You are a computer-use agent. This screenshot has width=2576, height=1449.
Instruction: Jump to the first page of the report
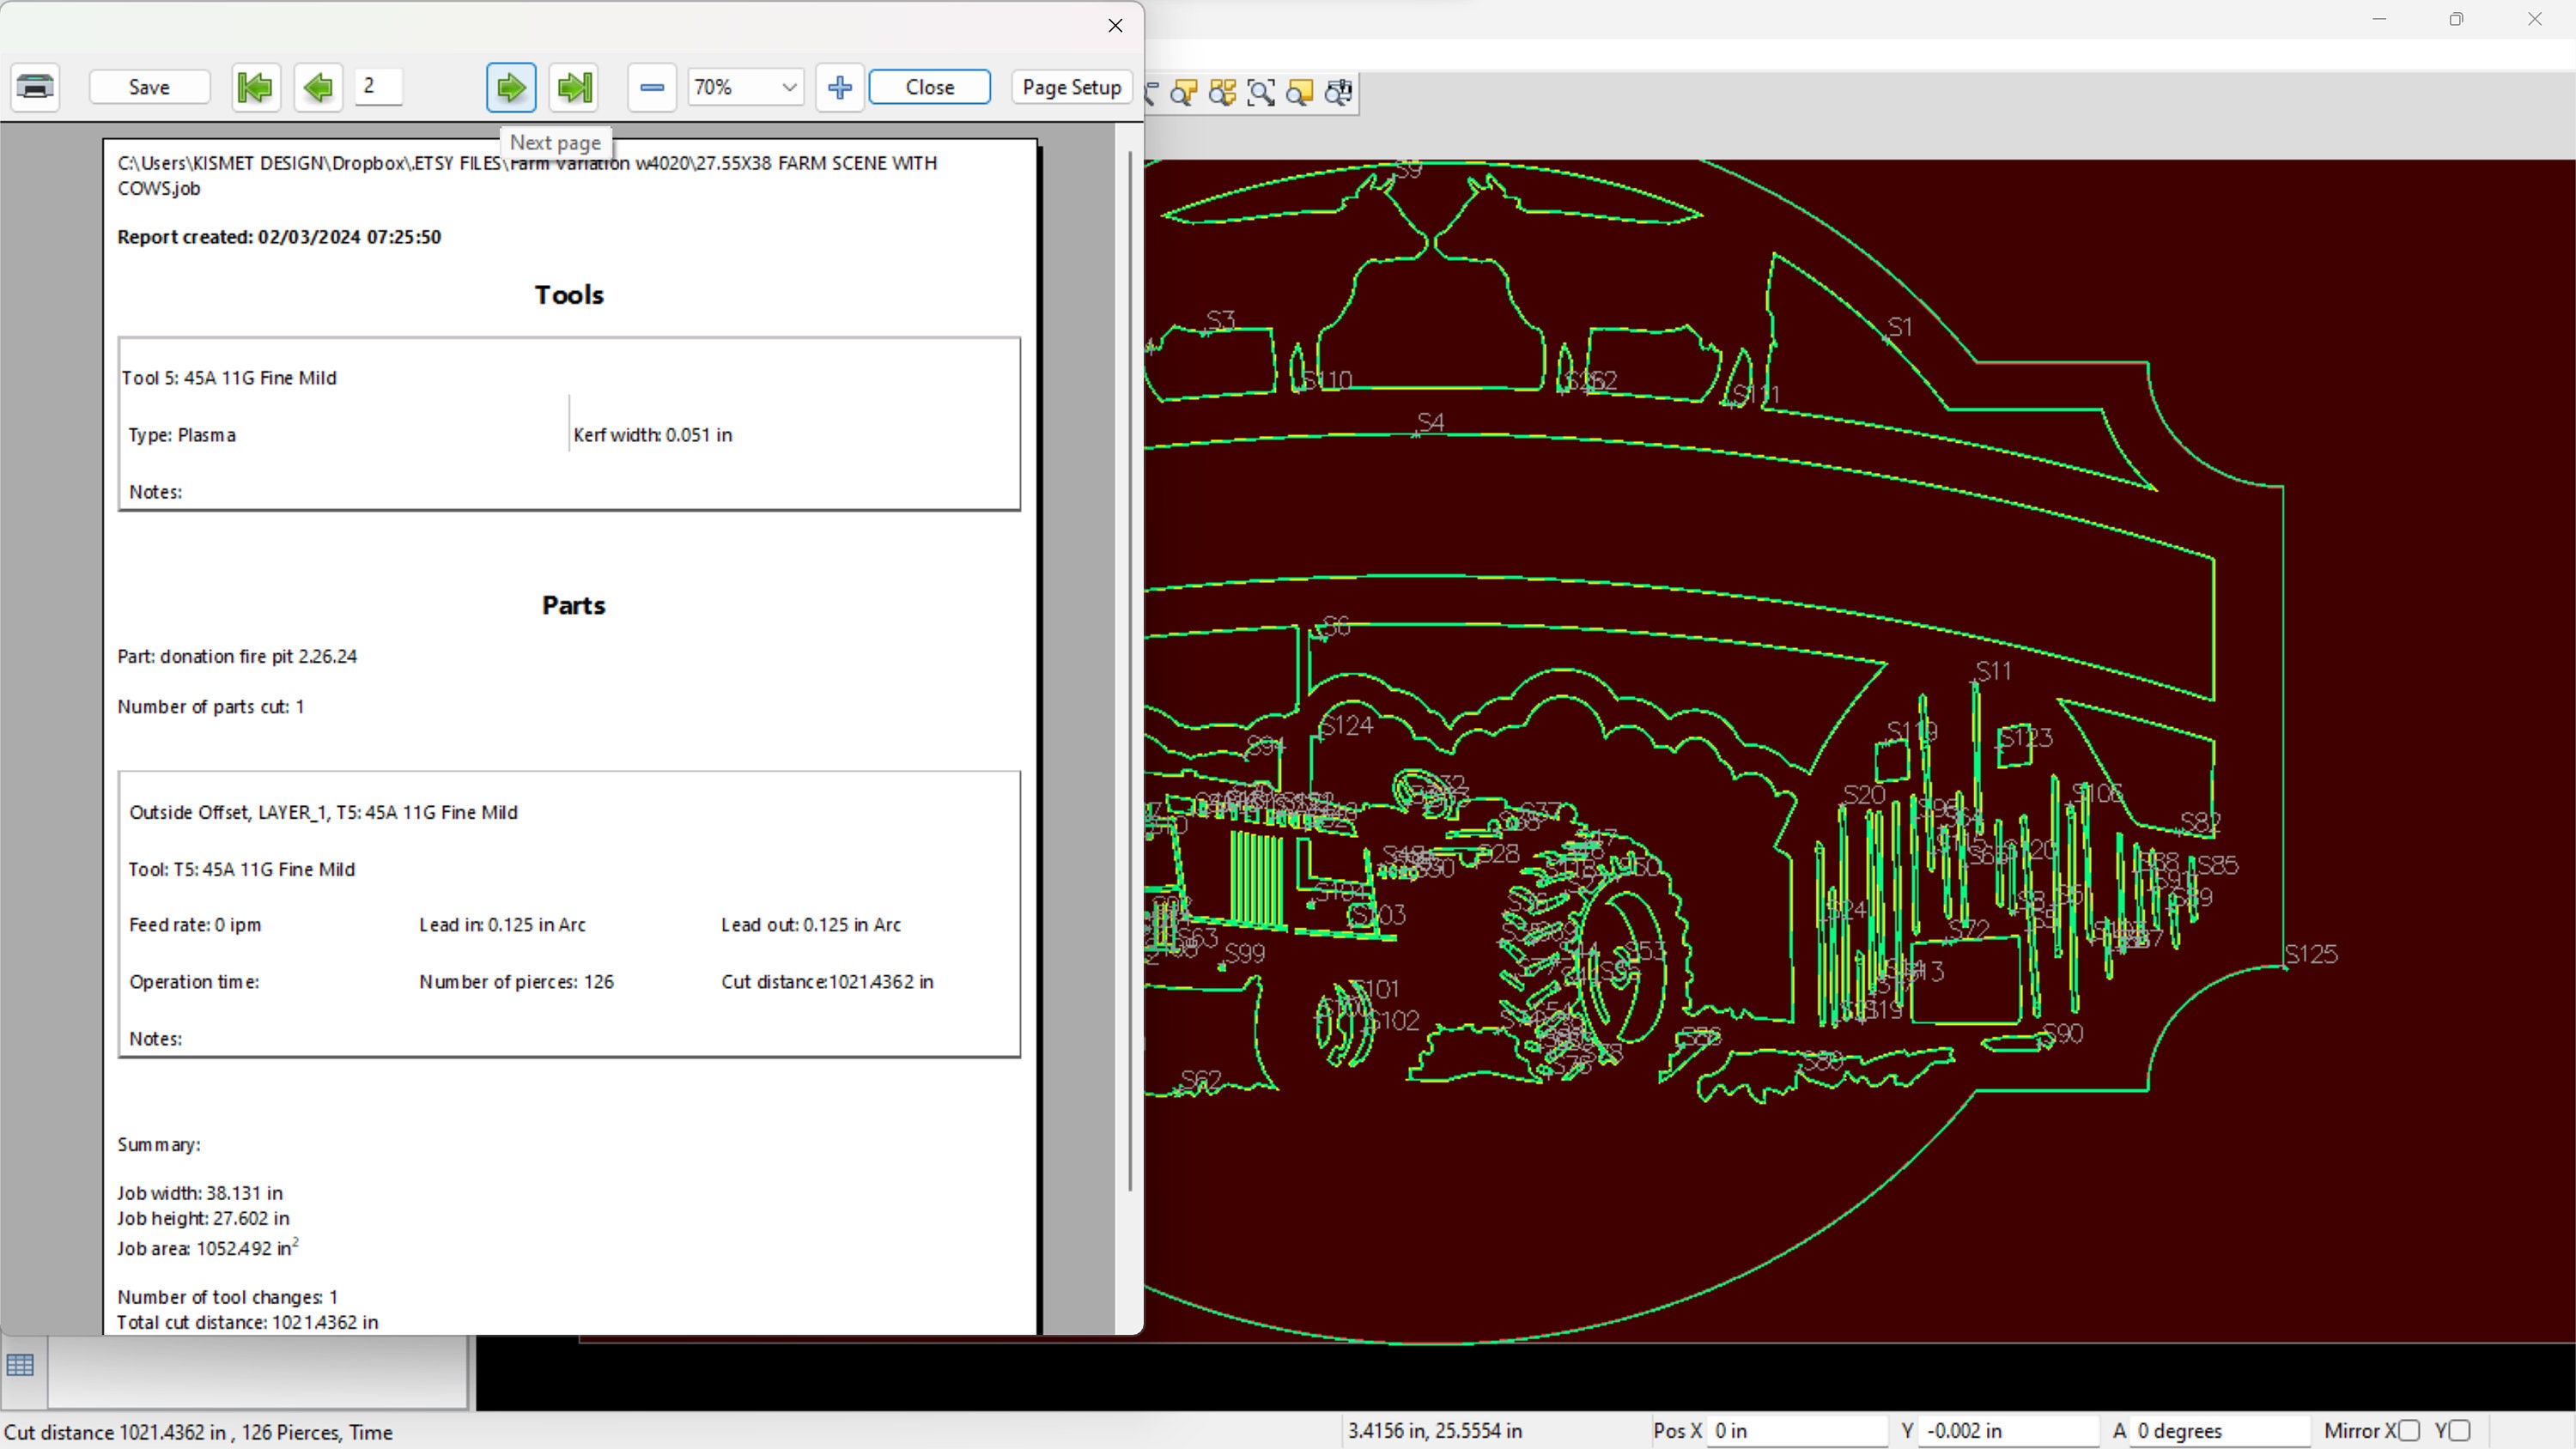point(255,87)
